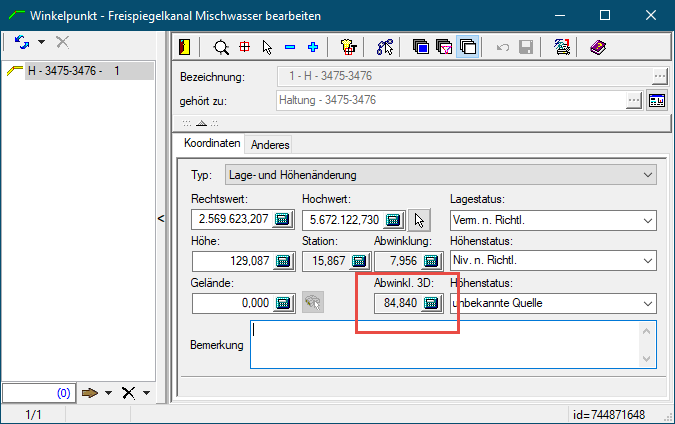
Task: Click the magnifier zoom-to-object icon
Action: coord(221,46)
